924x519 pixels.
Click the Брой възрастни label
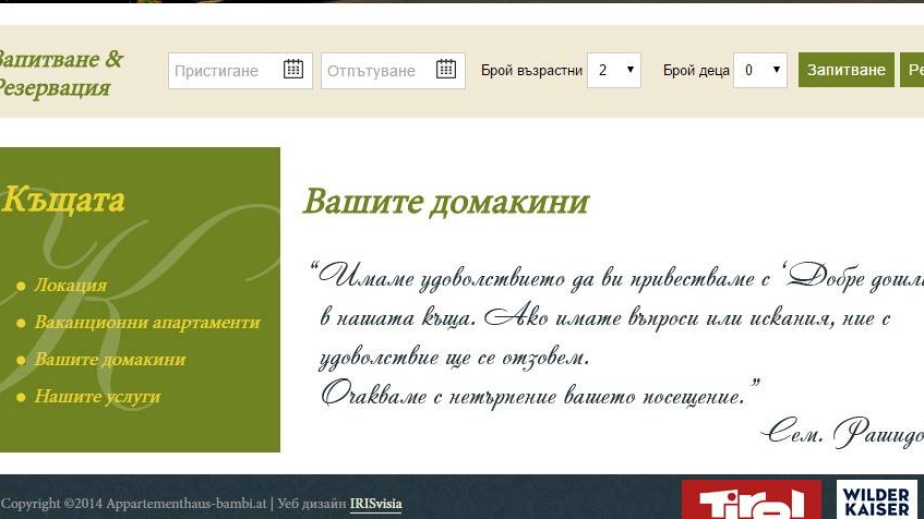(531, 71)
